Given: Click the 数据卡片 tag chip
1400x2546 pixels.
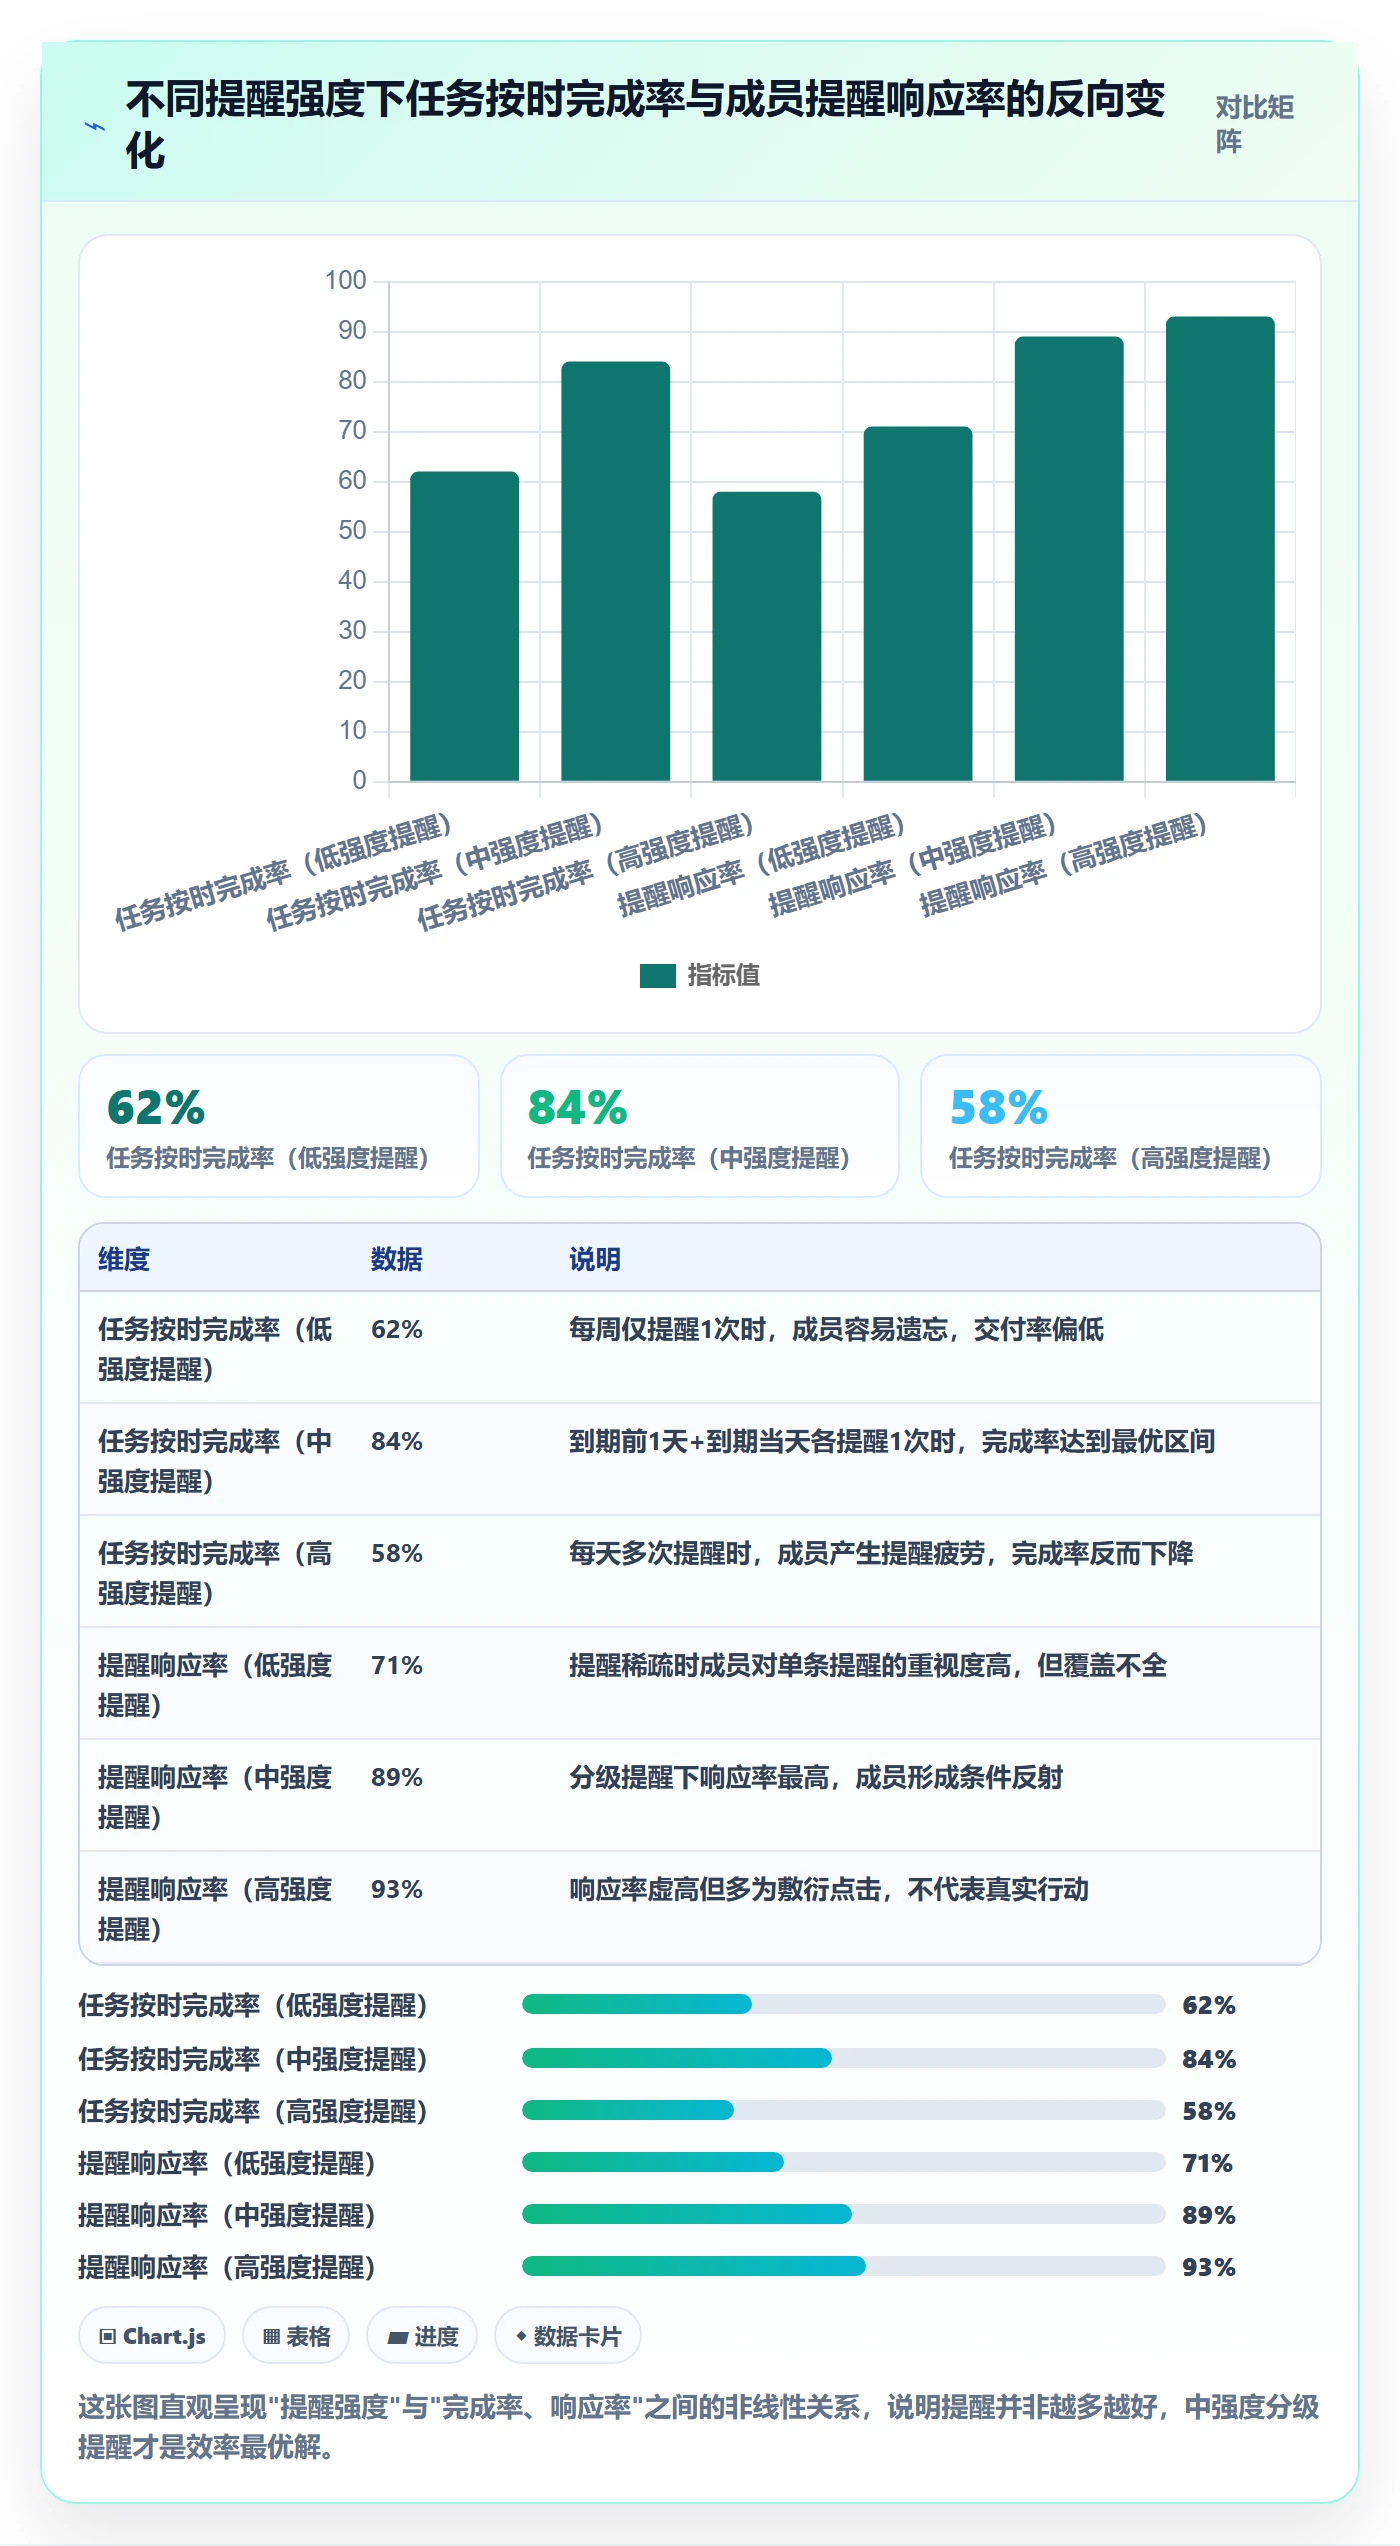Looking at the screenshot, I should tap(568, 2336).
